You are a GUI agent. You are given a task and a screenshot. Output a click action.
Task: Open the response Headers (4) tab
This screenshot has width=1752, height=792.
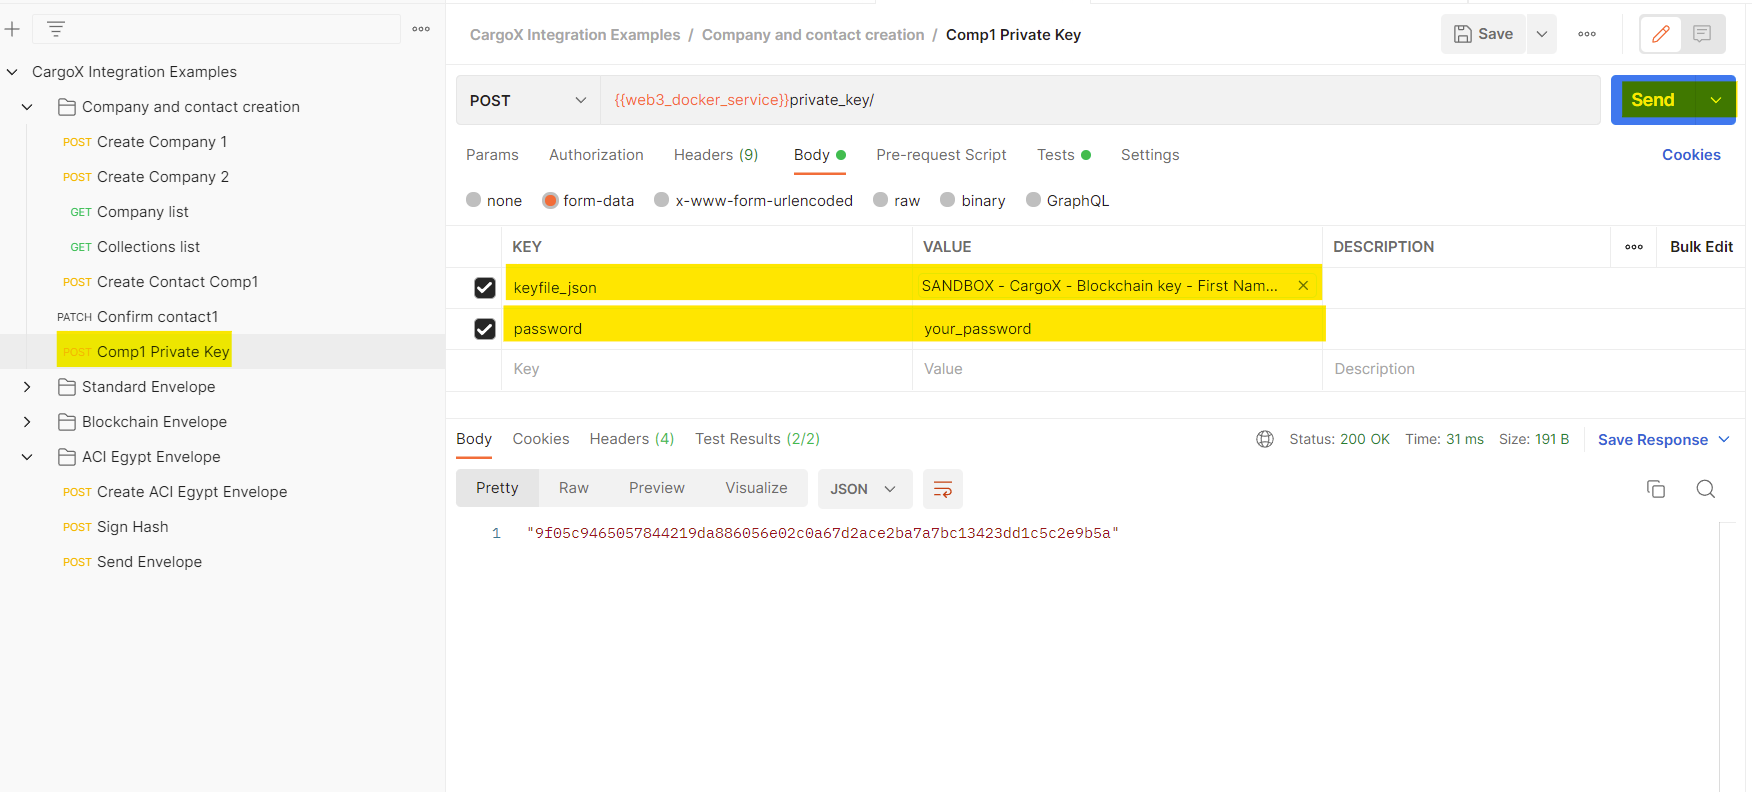632,439
